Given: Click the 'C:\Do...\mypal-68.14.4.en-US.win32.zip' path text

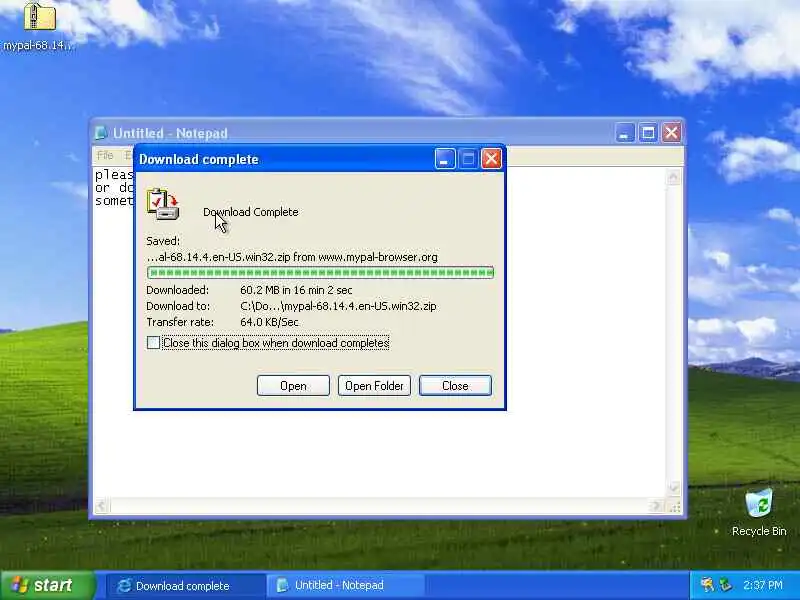Looking at the screenshot, I should pos(338,306).
